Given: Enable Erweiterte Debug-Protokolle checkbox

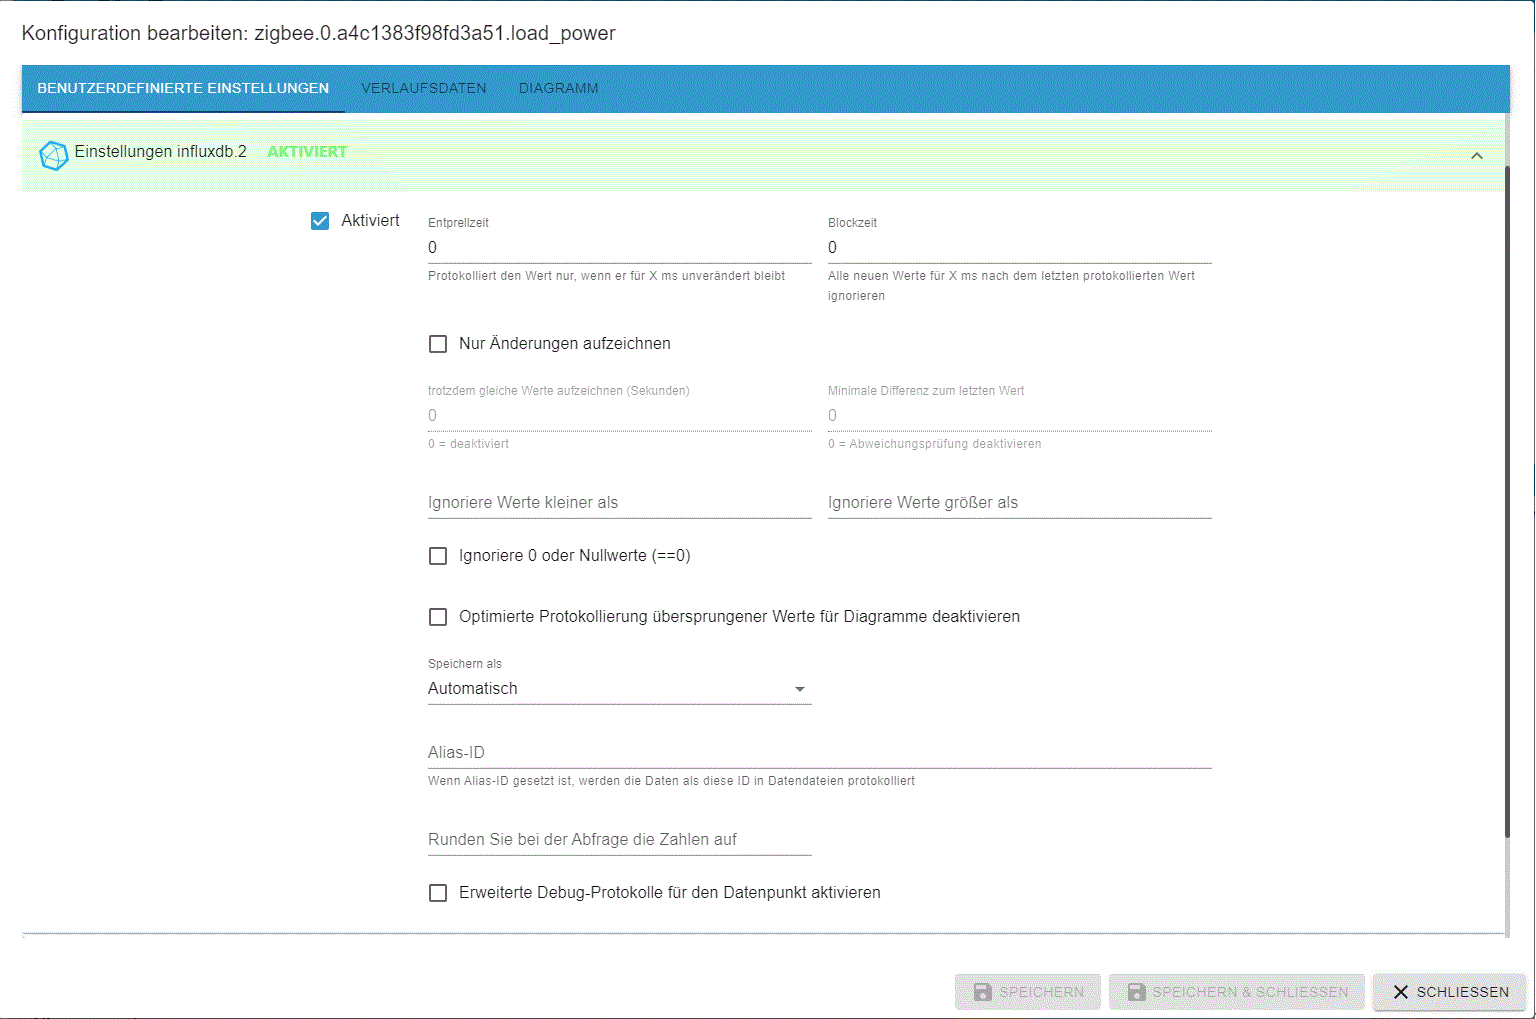Looking at the screenshot, I should (438, 893).
